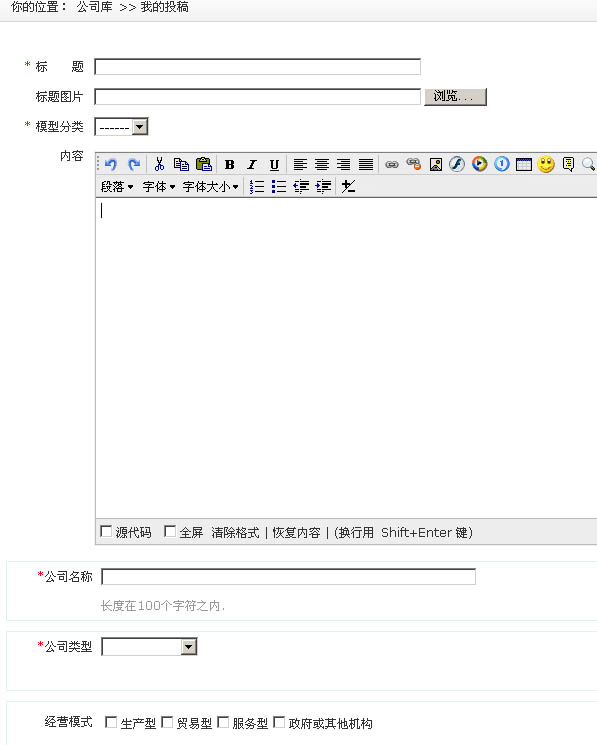Check the 全屏 fullscreen checkbox

(170, 531)
